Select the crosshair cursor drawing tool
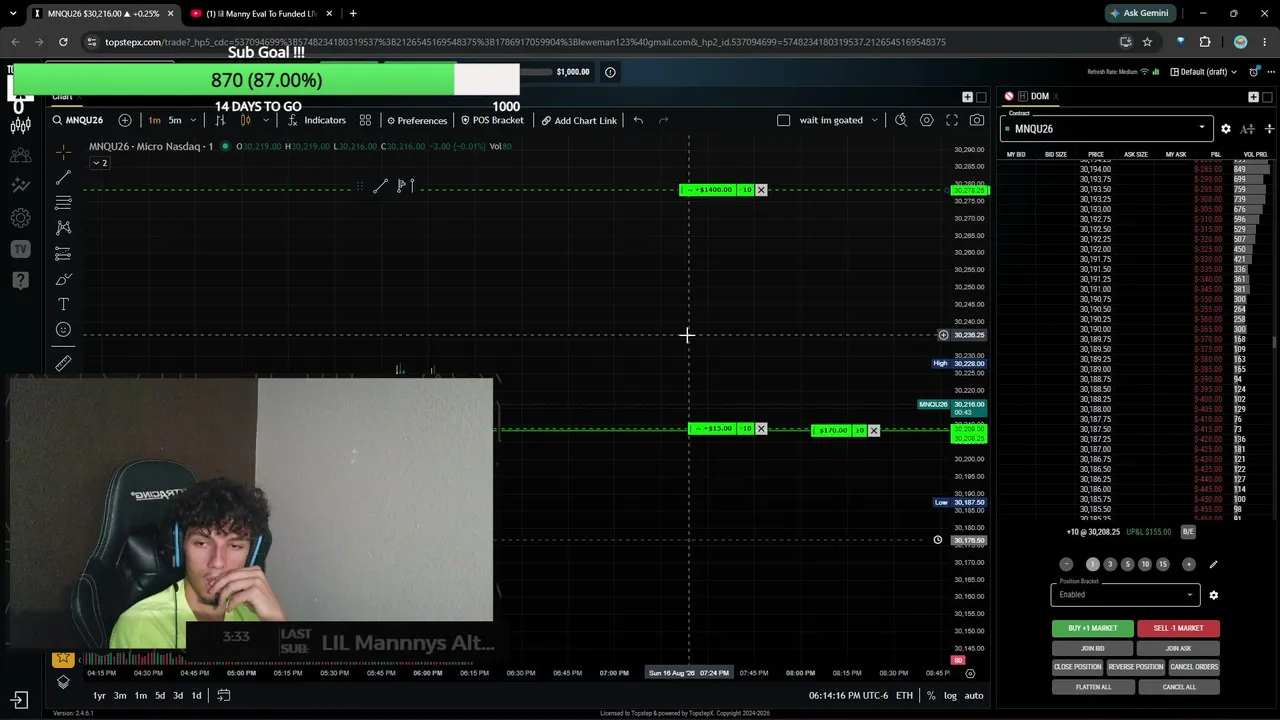Viewport: 1280px width, 720px height. [63, 152]
